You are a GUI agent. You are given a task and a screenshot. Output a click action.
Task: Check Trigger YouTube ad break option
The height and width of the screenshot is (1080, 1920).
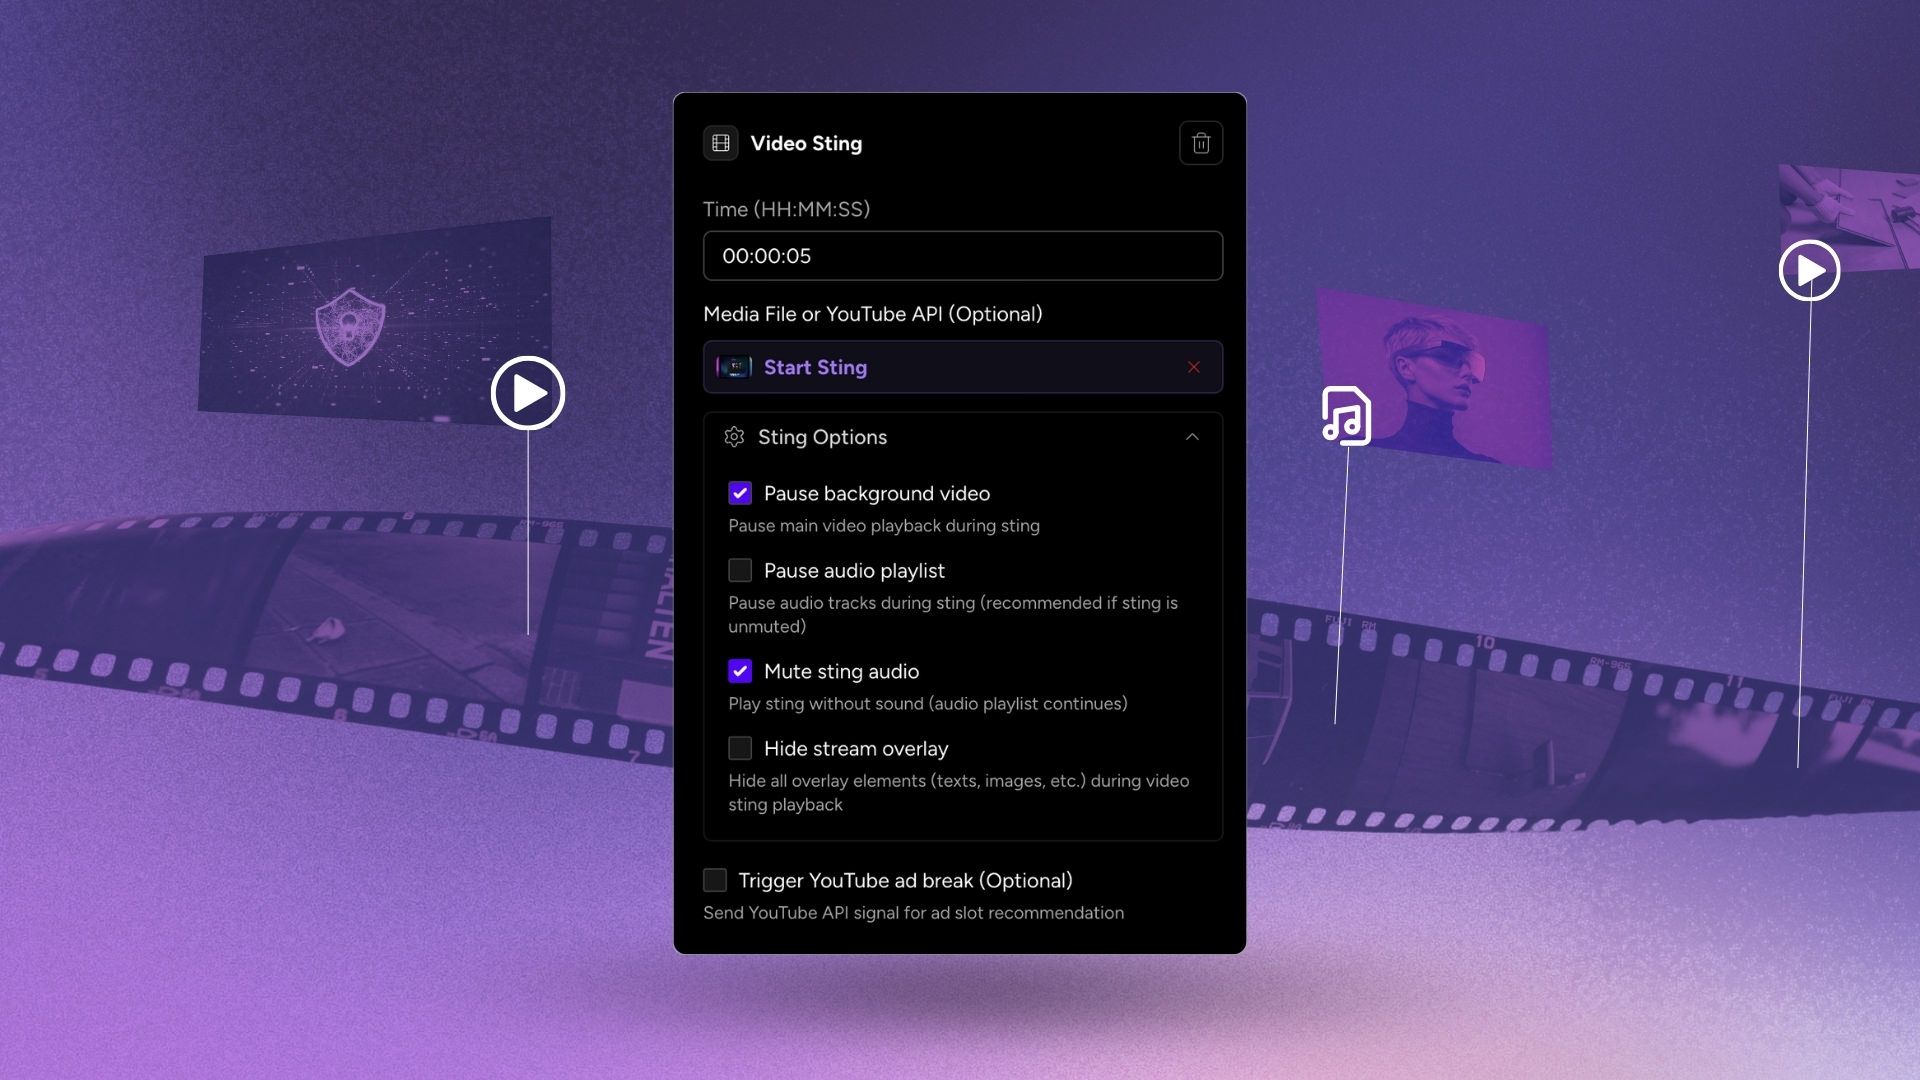(x=714, y=880)
